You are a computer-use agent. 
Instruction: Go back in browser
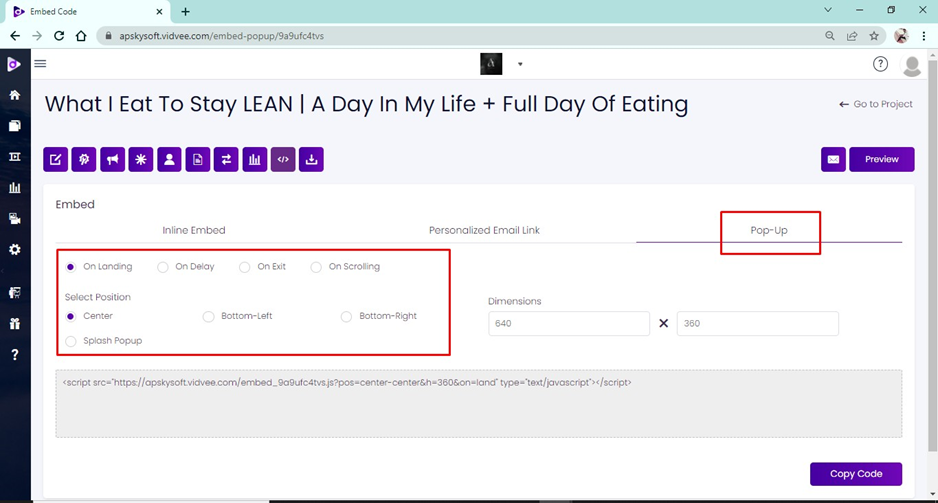point(15,36)
